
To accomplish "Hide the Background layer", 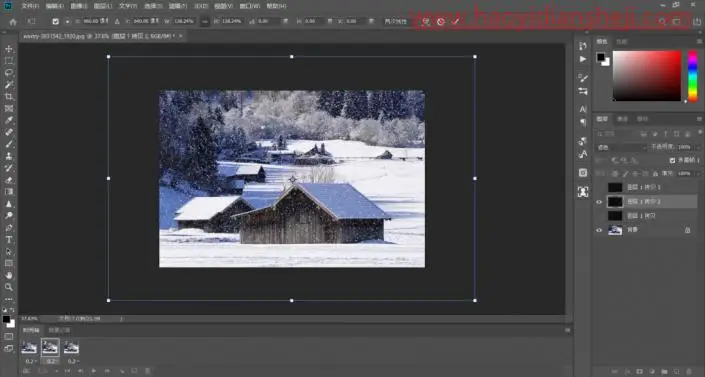I will tap(599, 230).
